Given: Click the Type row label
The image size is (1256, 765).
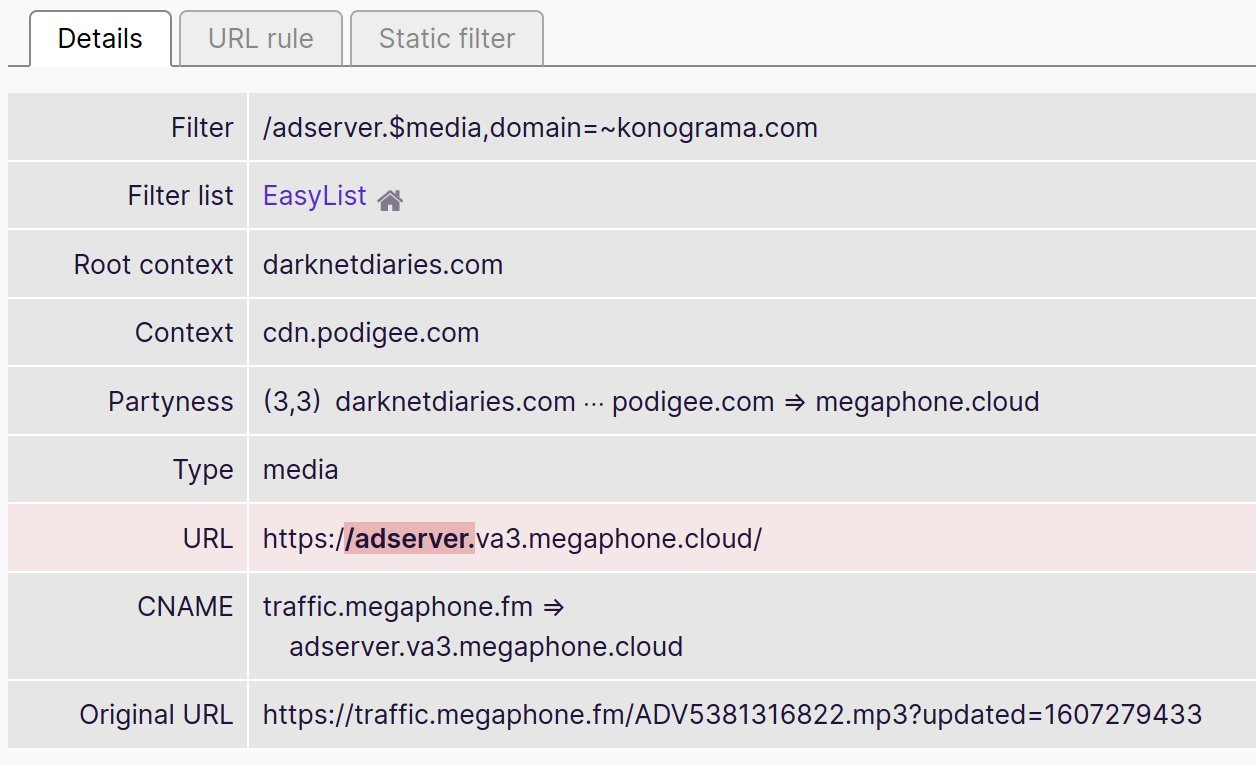Looking at the screenshot, I should click(204, 469).
